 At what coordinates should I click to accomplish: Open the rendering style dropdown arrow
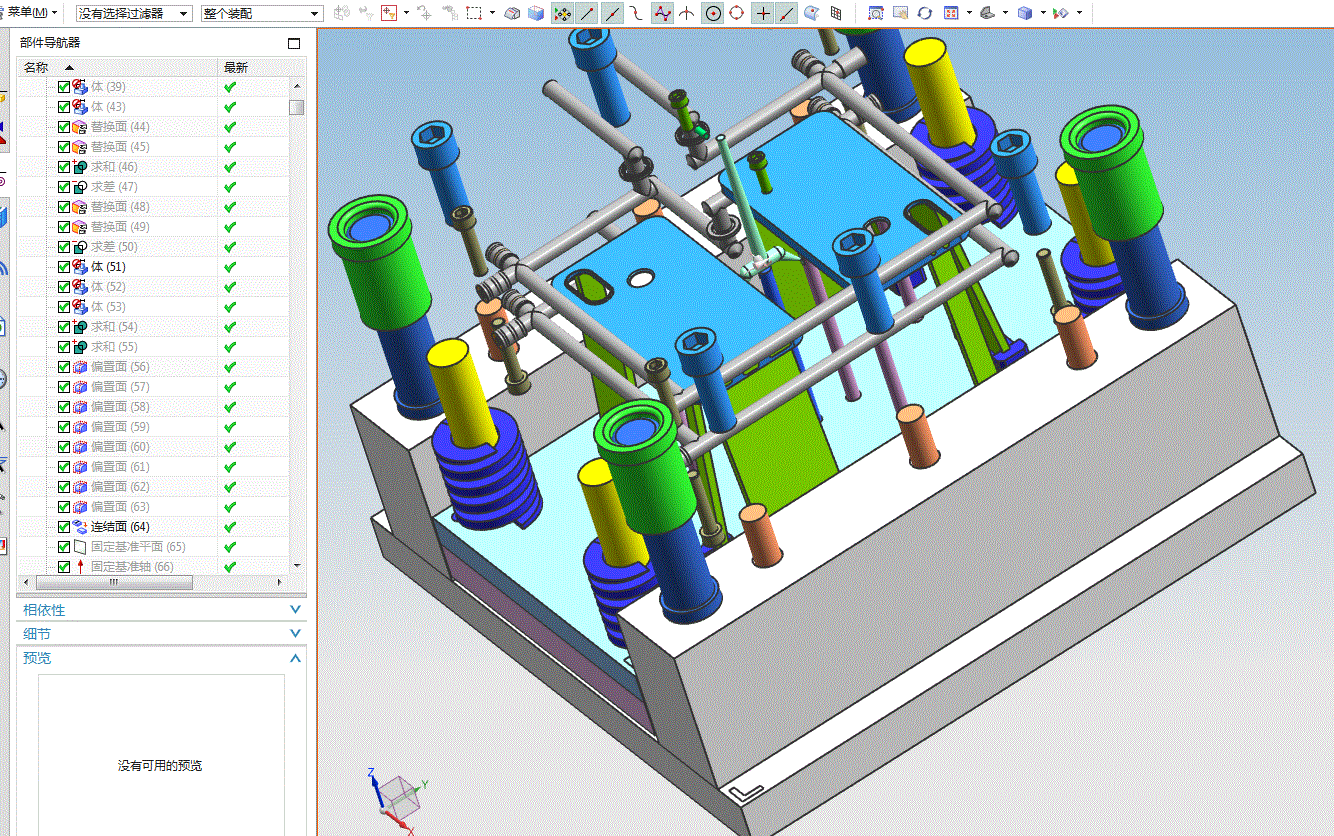point(1043,13)
